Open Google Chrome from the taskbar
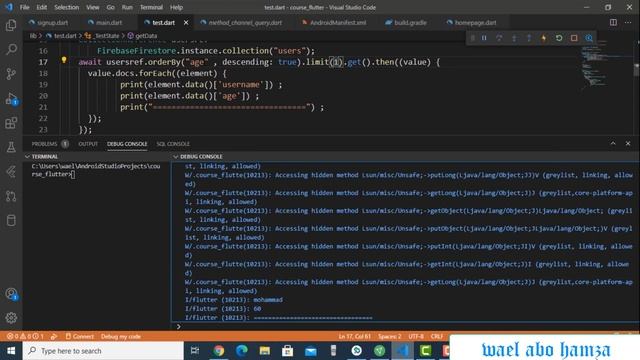This screenshot has height=360, width=640. [x=219, y=351]
